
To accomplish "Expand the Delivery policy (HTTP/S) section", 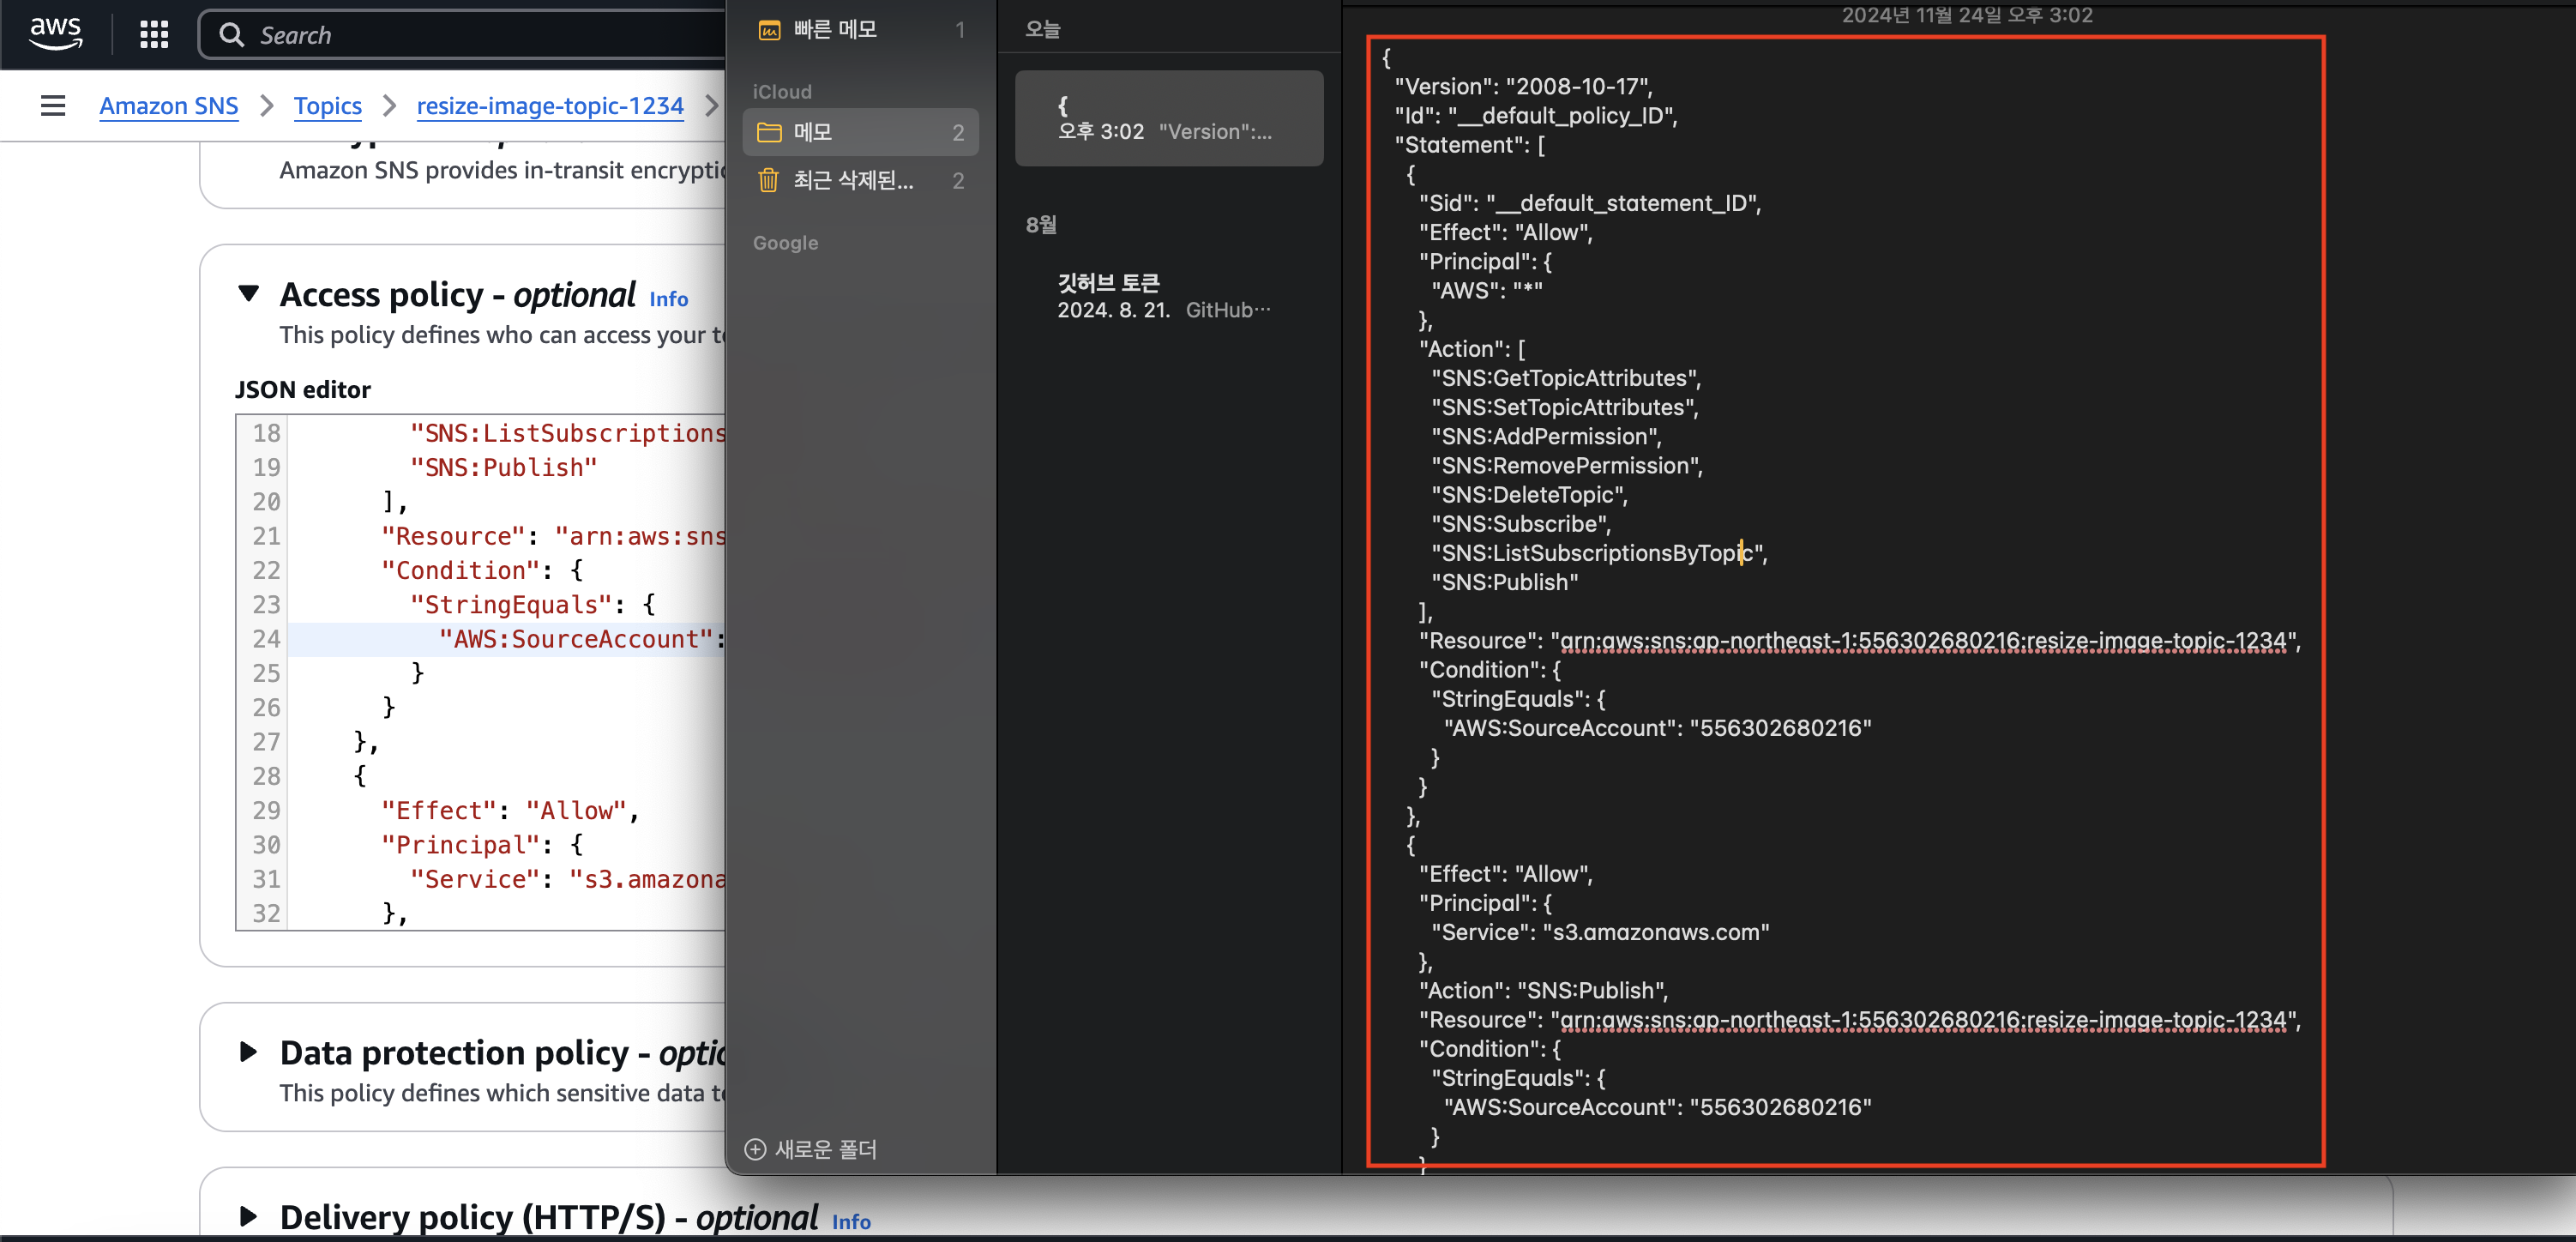I will (x=249, y=1216).
